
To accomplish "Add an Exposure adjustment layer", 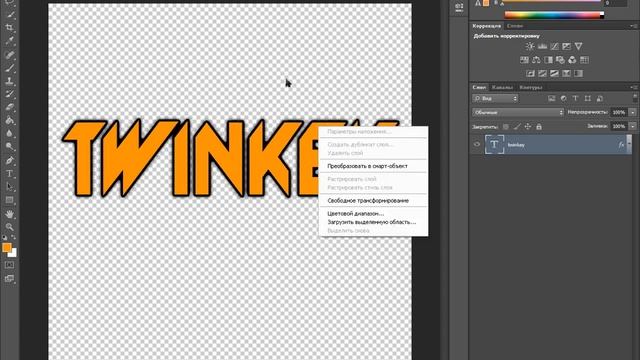I will coord(567,46).
